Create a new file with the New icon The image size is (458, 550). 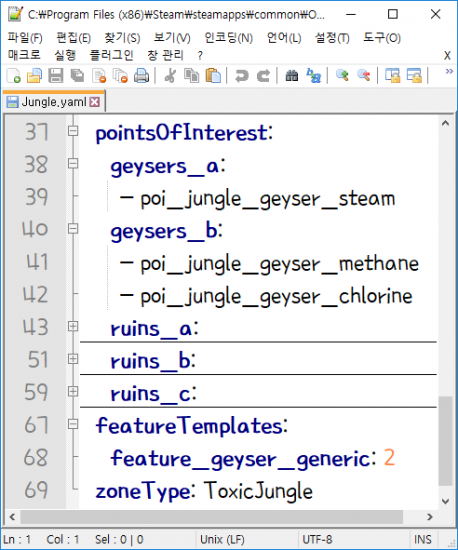pos(14,75)
